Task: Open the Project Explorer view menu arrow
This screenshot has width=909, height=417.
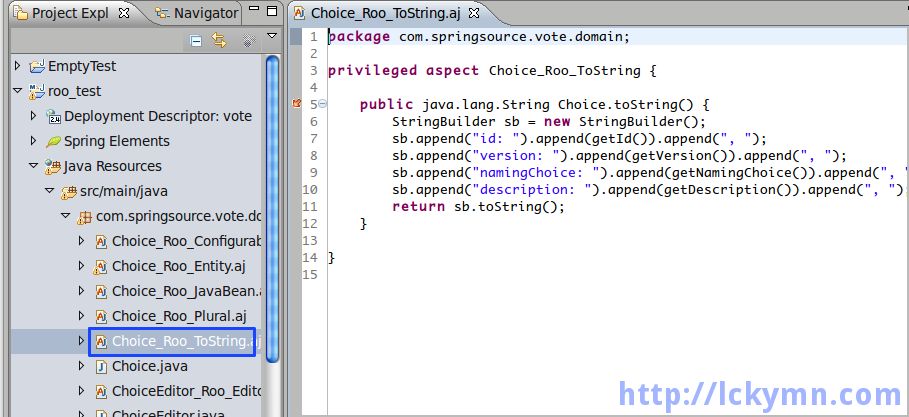Action: (271, 37)
